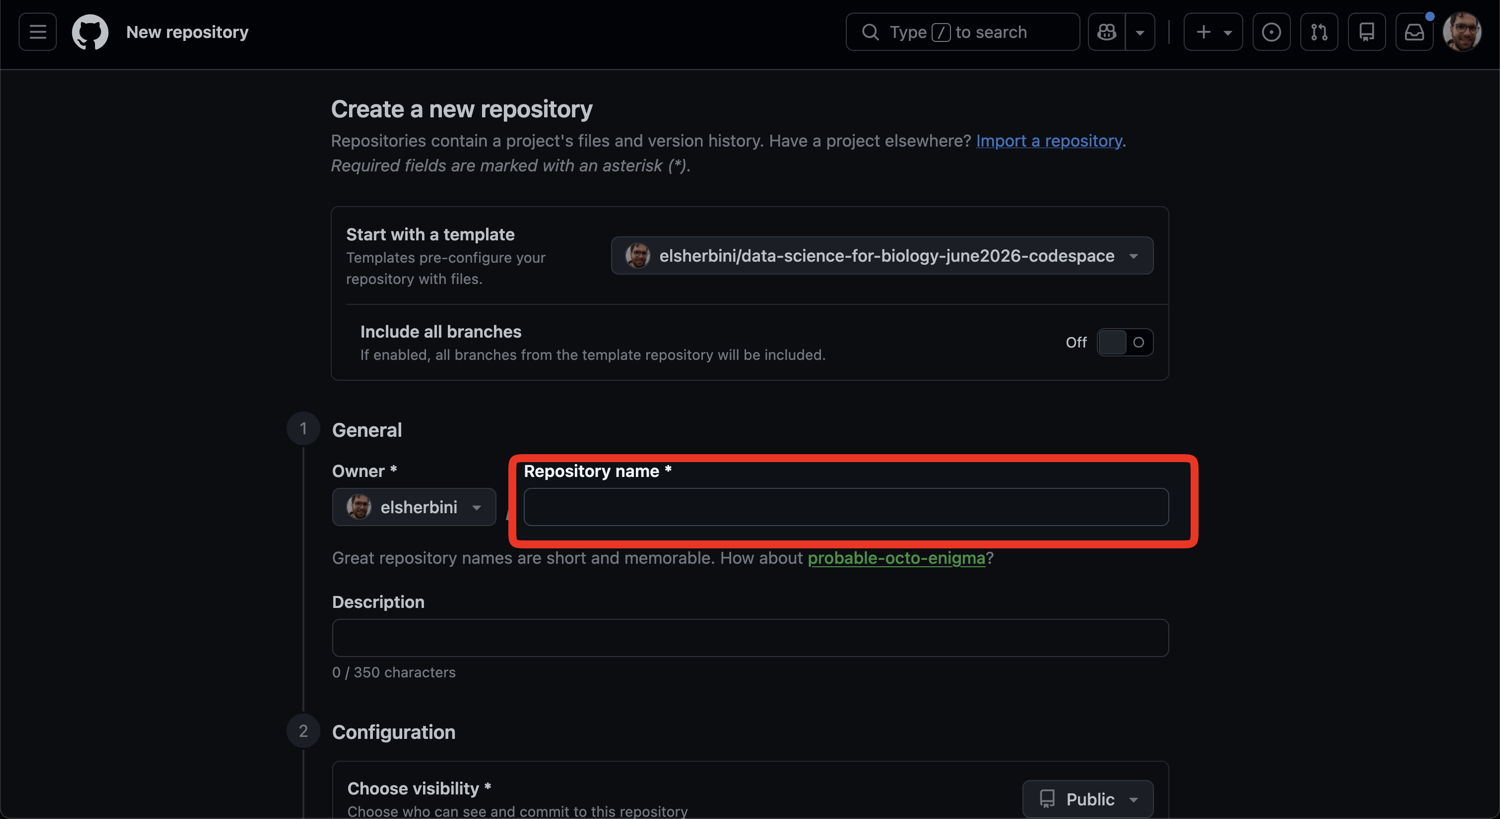Open the template repository dropdown
Viewport: 1500px width, 819px height.
click(882, 256)
